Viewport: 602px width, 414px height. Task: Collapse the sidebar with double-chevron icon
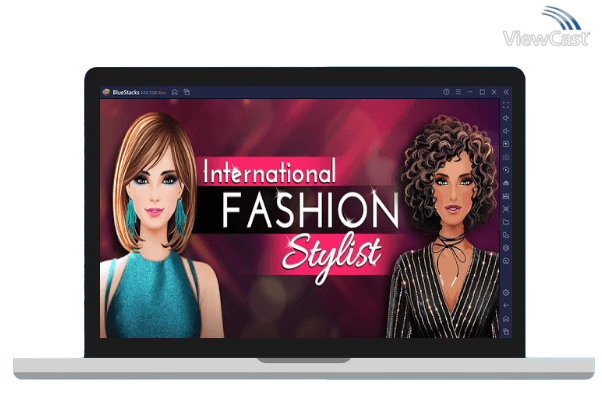506,92
